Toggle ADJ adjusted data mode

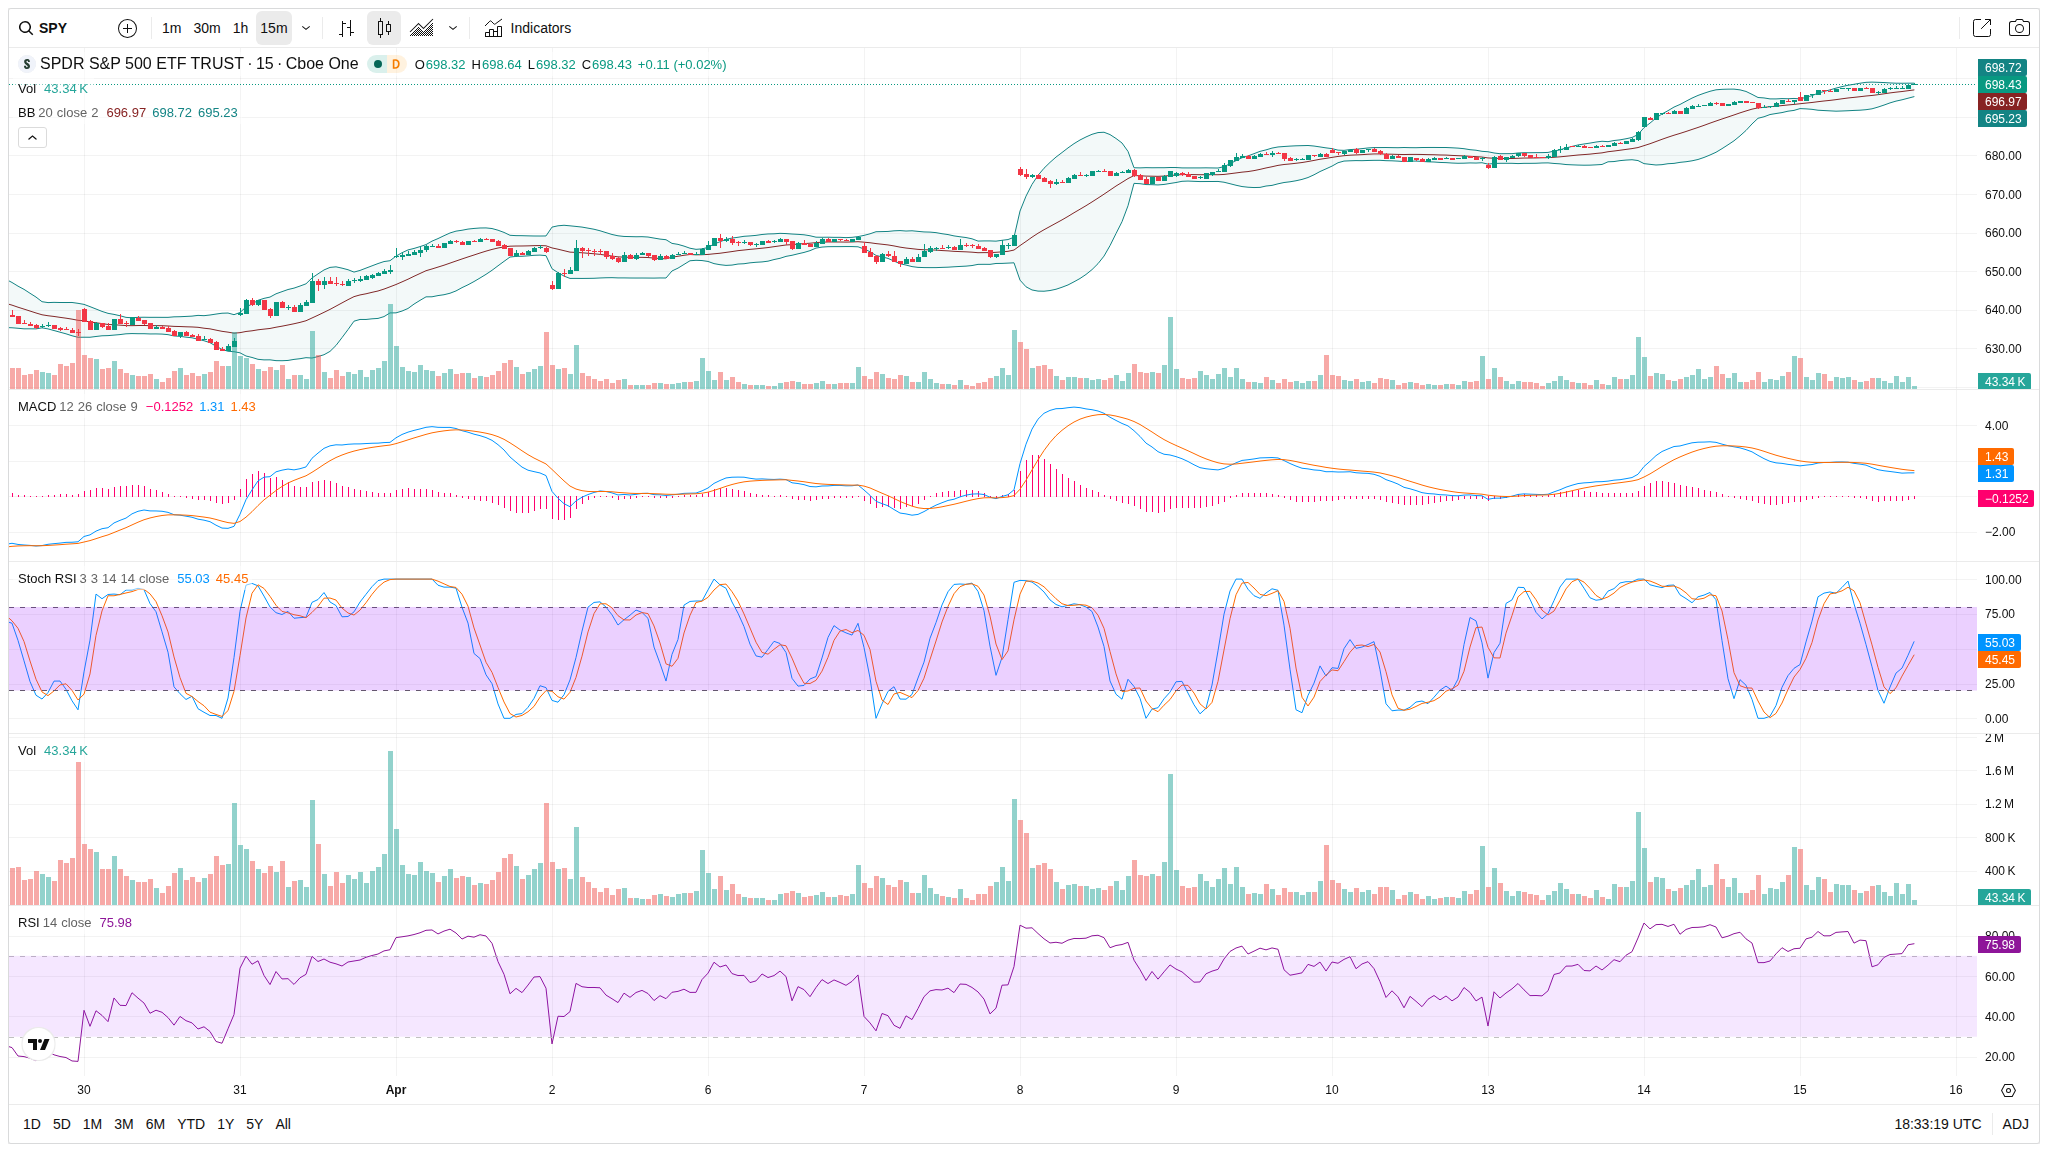(2014, 1124)
